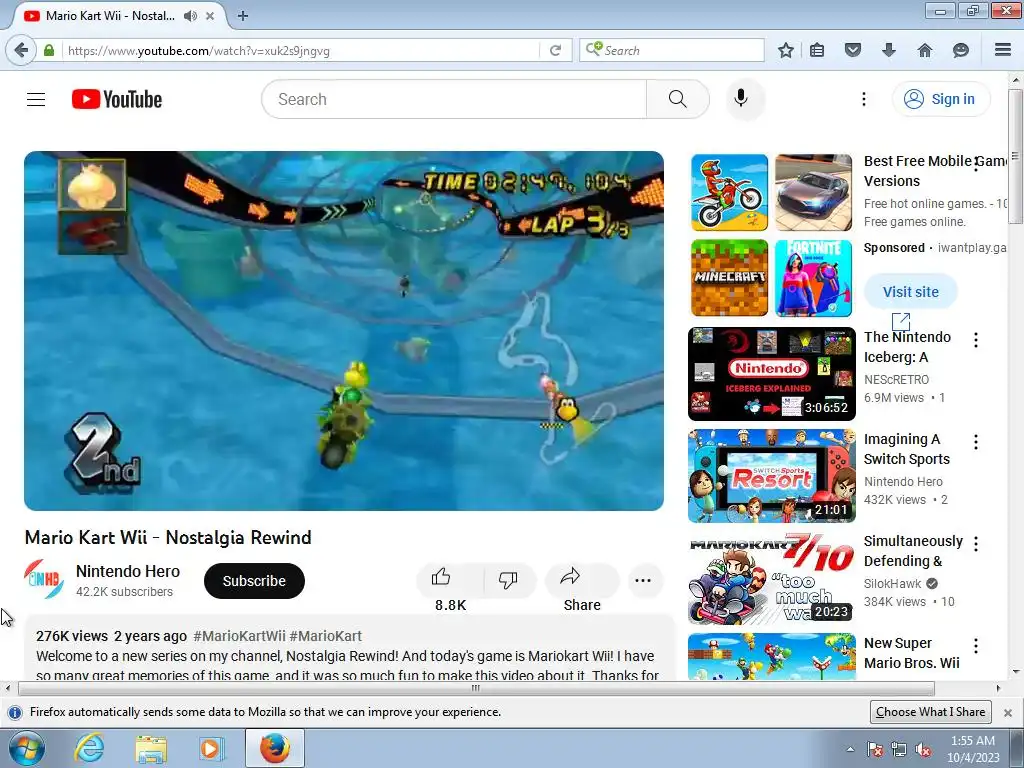Screen dimensions: 1024x768
Task: Share the video with Share button
Action: [x=582, y=581]
